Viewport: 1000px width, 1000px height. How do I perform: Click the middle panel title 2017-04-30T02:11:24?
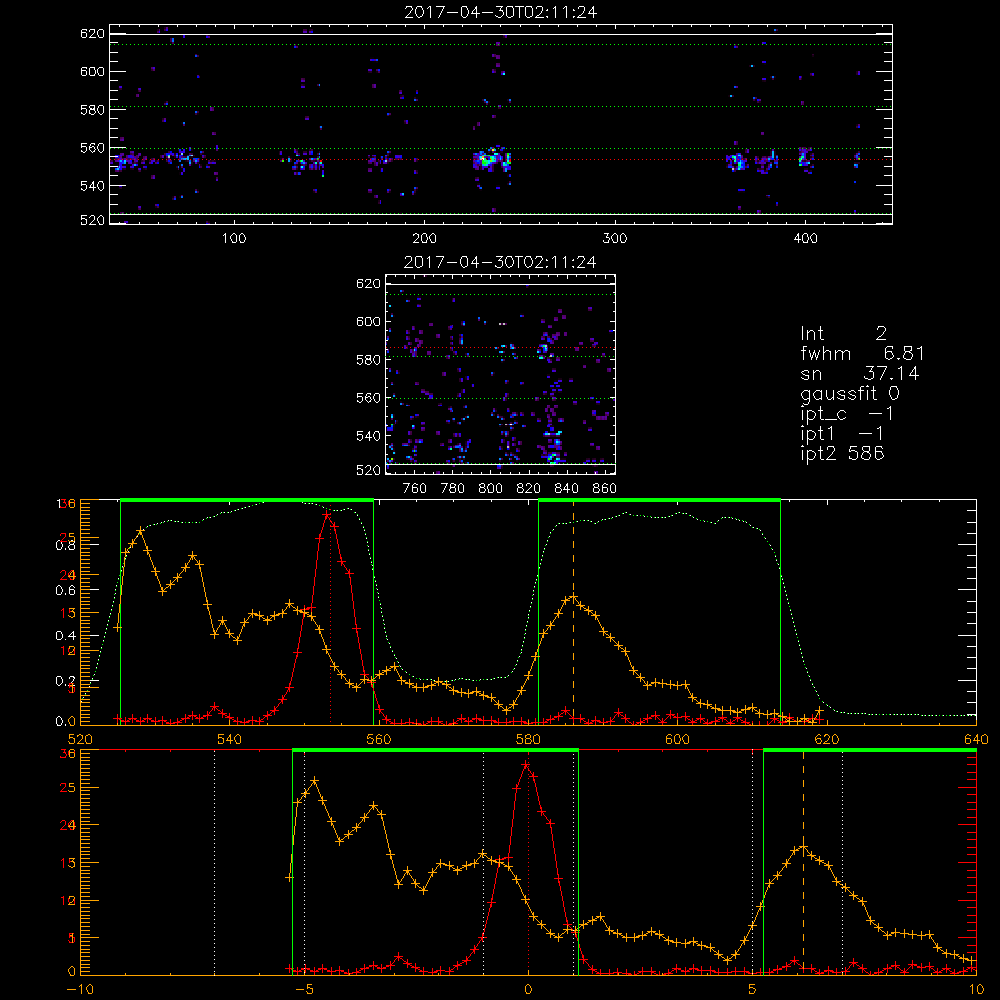coord(501,262)
